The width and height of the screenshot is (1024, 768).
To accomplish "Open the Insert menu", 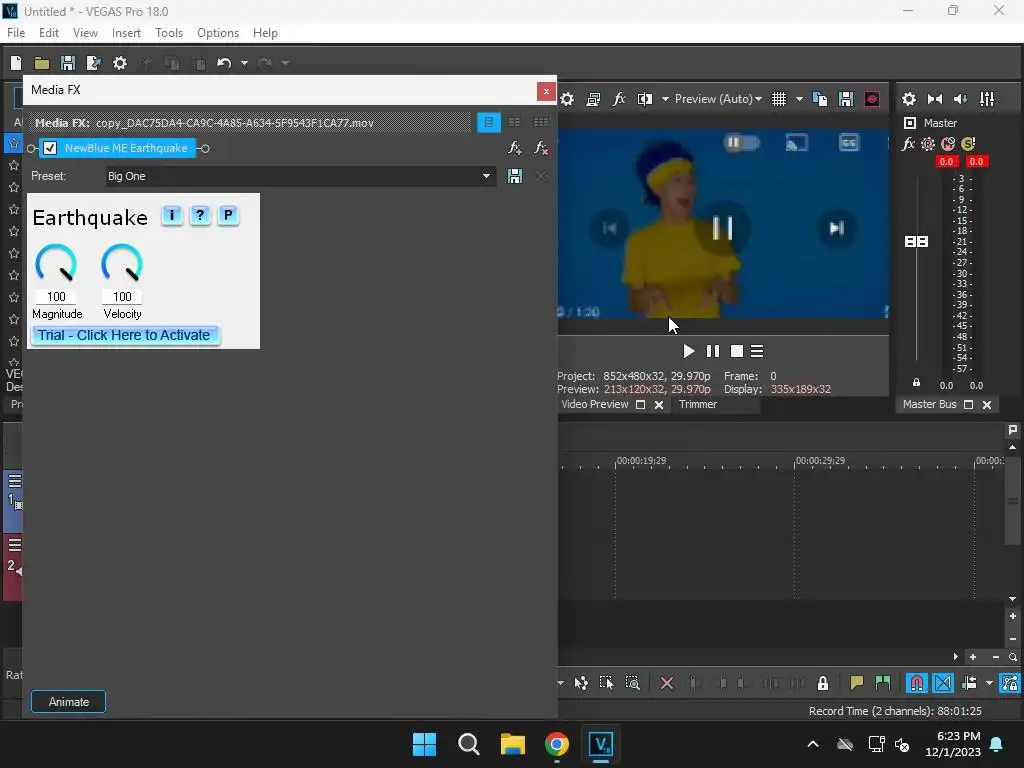I will 126,33.
